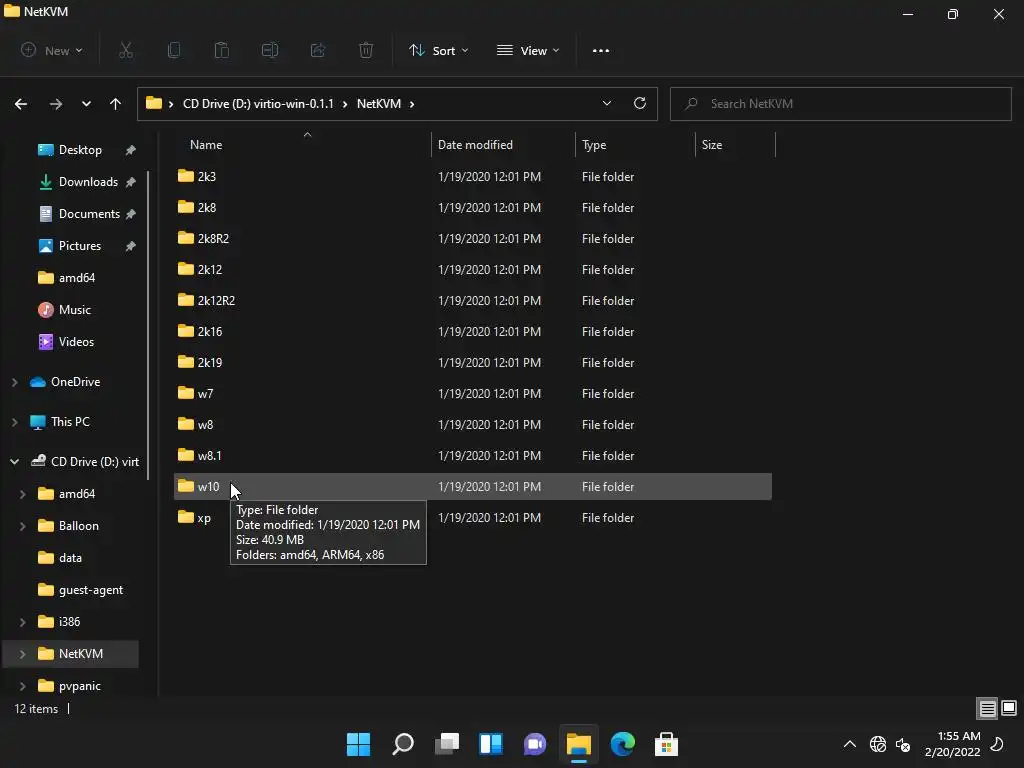Sort by Type column header
Image resolution: width=1024 pixels, height=768 pixels.
coord(635,144)
